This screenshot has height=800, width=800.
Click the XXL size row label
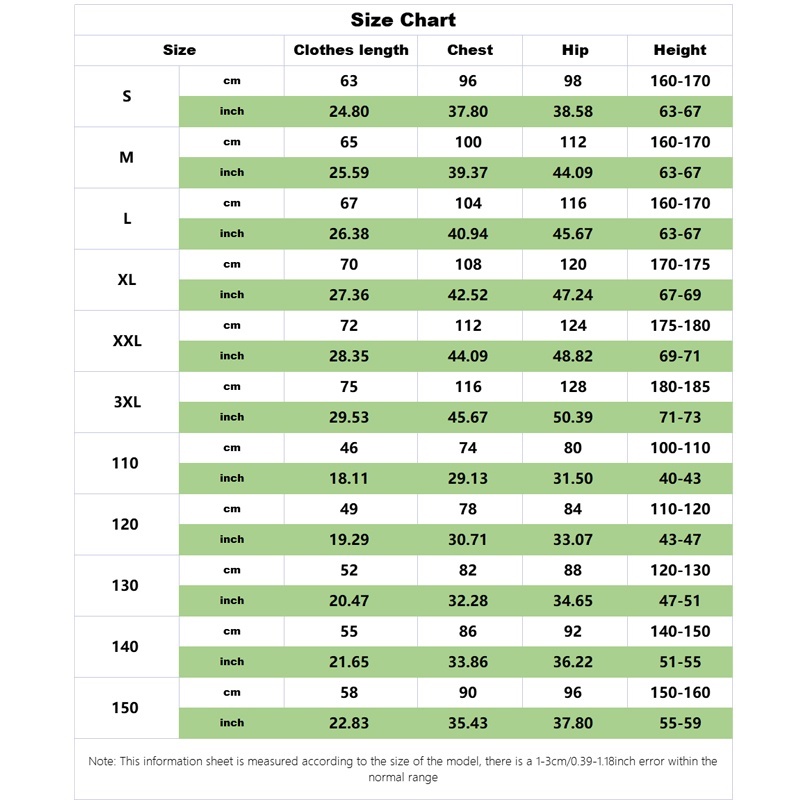pyautogui.click(x=127, y=341)
